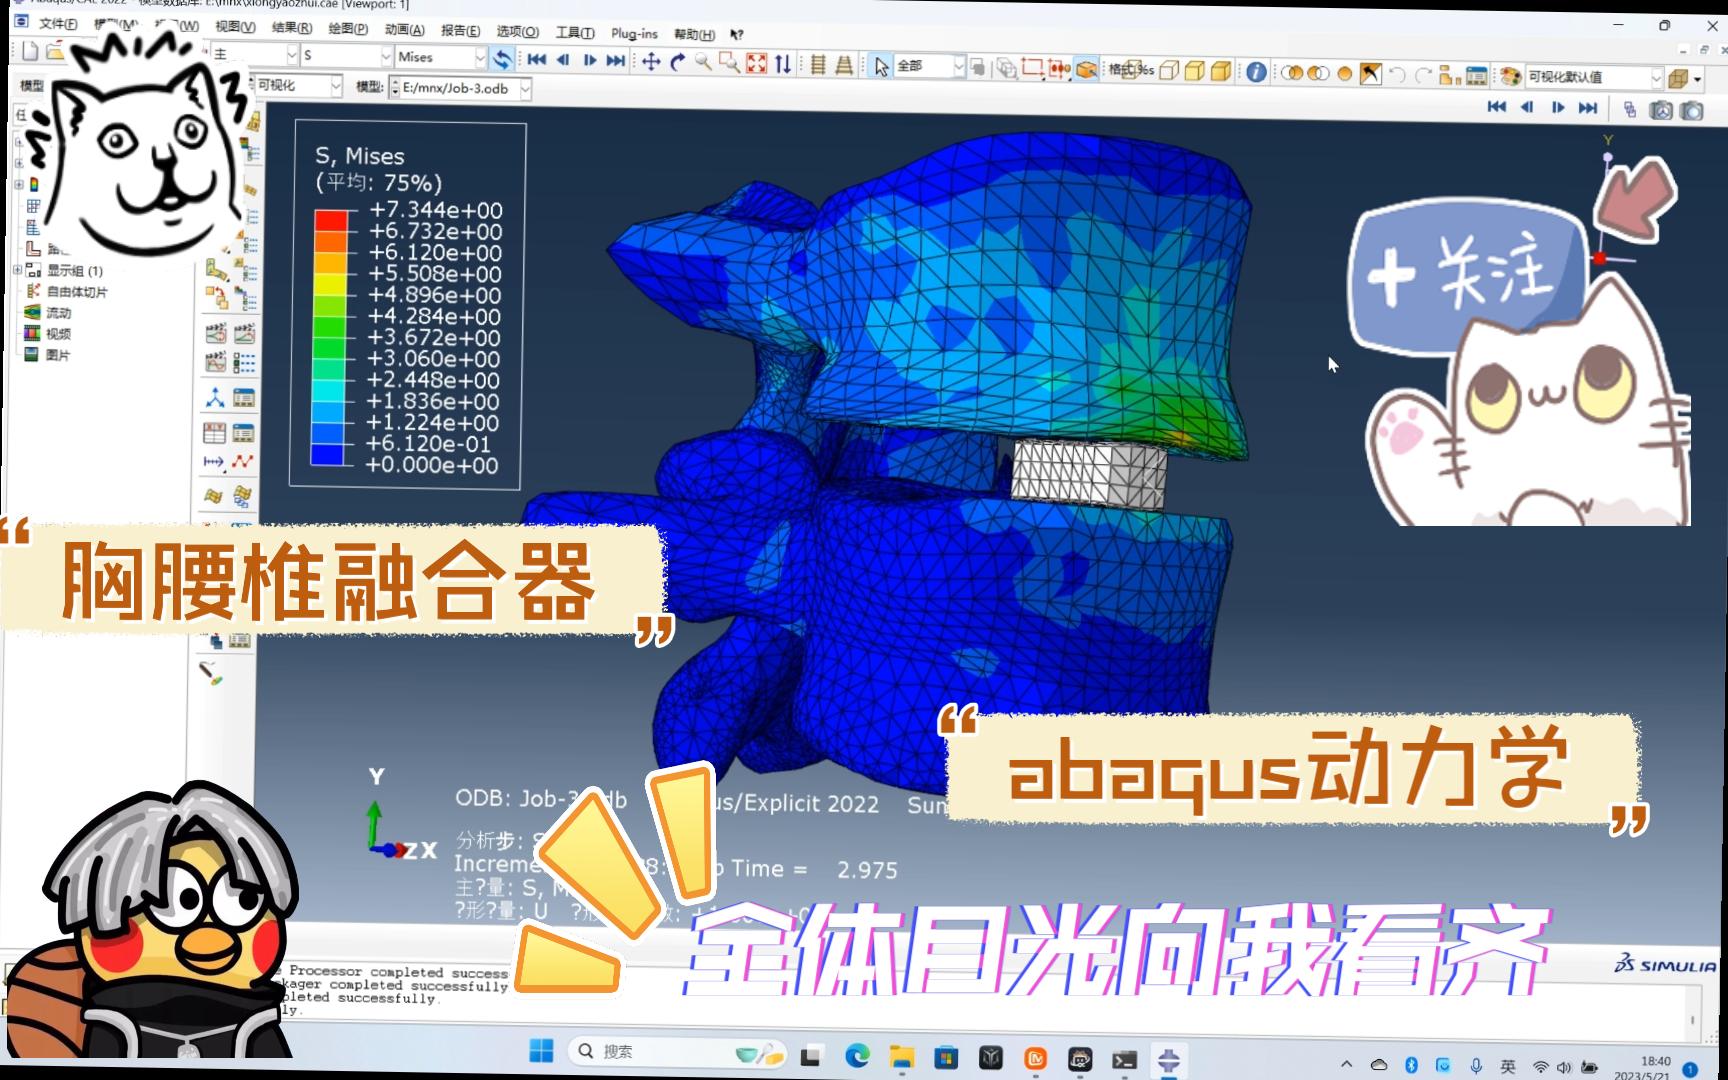Click the context help arrow icon

(x=737, y=35)
